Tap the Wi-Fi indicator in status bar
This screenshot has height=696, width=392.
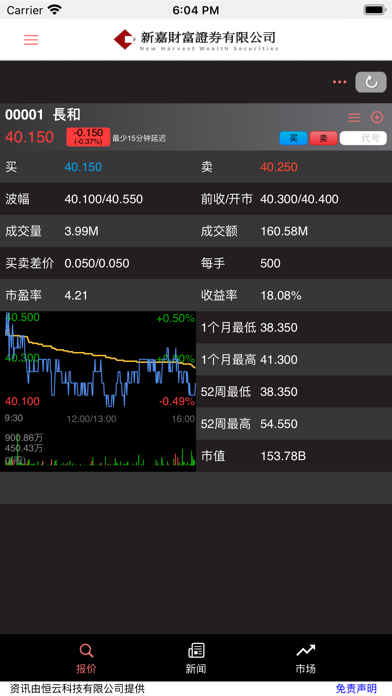pos(55,10)
